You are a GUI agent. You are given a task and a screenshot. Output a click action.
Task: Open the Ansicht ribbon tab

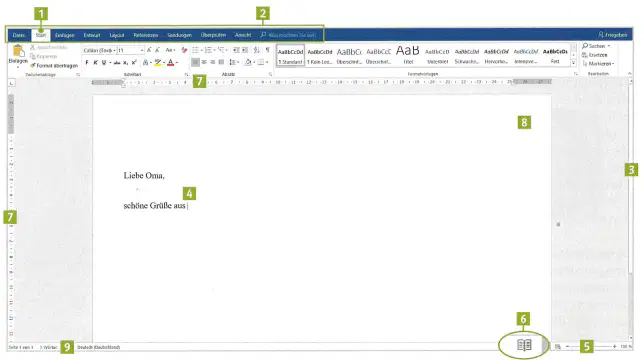point(243,35)
